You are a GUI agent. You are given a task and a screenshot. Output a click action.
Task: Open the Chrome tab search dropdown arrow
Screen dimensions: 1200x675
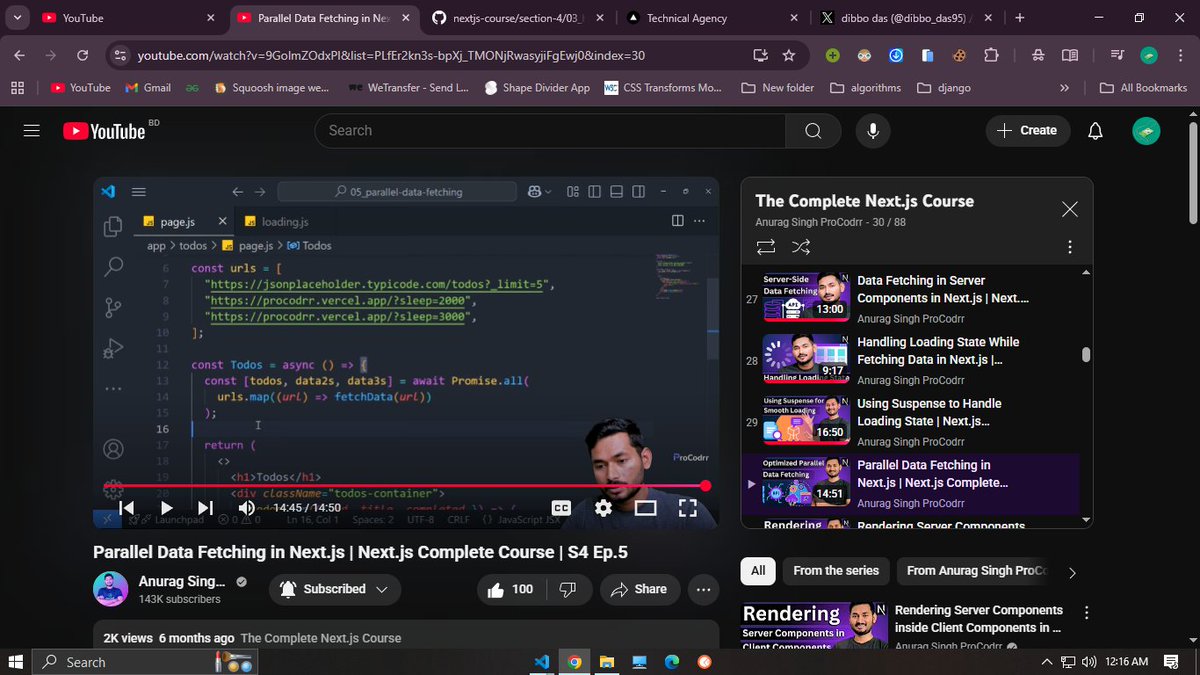(x=18, y=18)
